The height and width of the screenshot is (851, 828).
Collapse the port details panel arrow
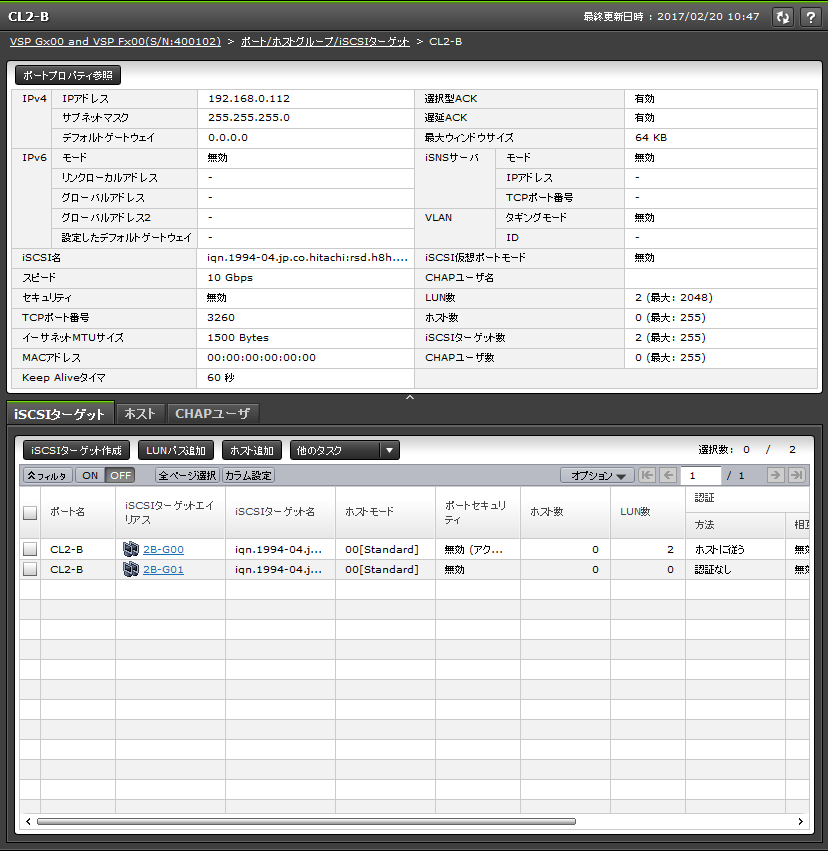click(409, 398)
